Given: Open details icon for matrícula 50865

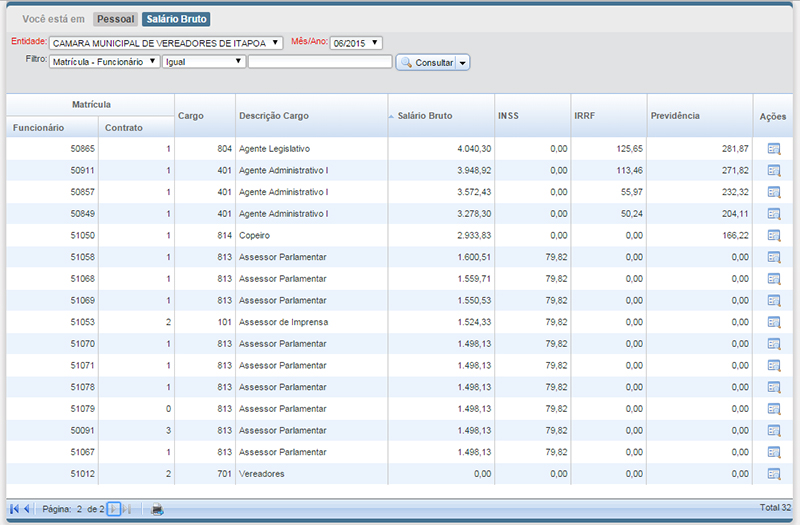Looking at the screenshot, I should 774,149.
